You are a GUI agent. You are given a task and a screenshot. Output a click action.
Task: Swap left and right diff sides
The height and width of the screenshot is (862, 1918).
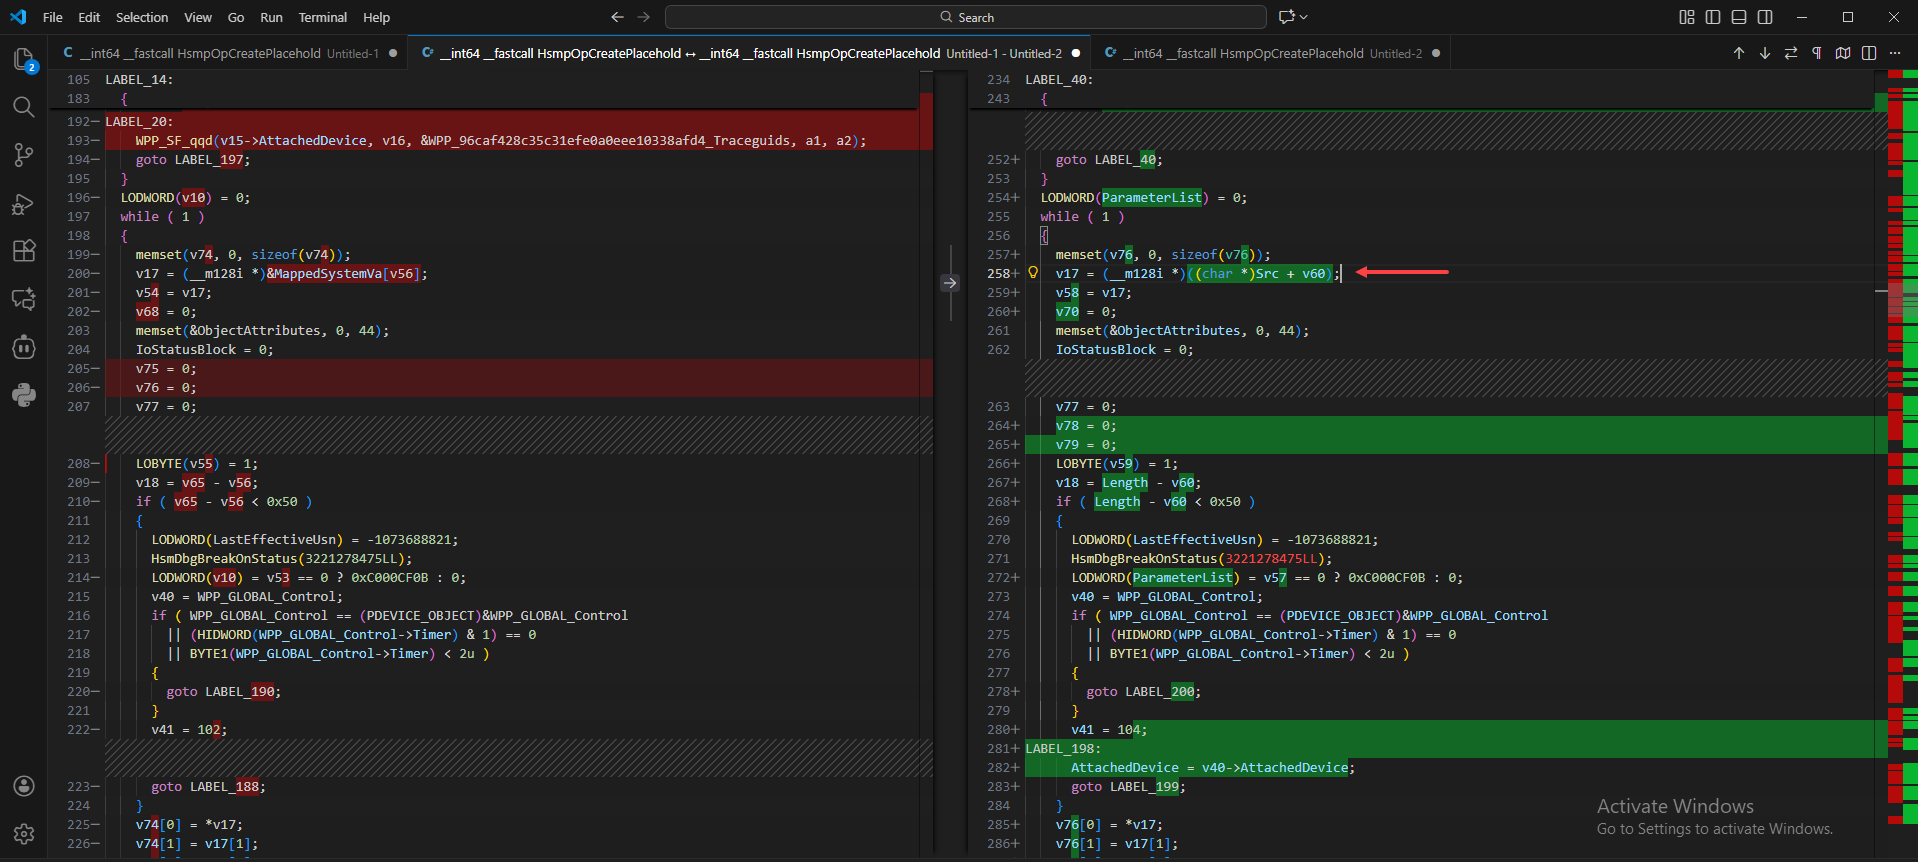tap(1791, 53)
